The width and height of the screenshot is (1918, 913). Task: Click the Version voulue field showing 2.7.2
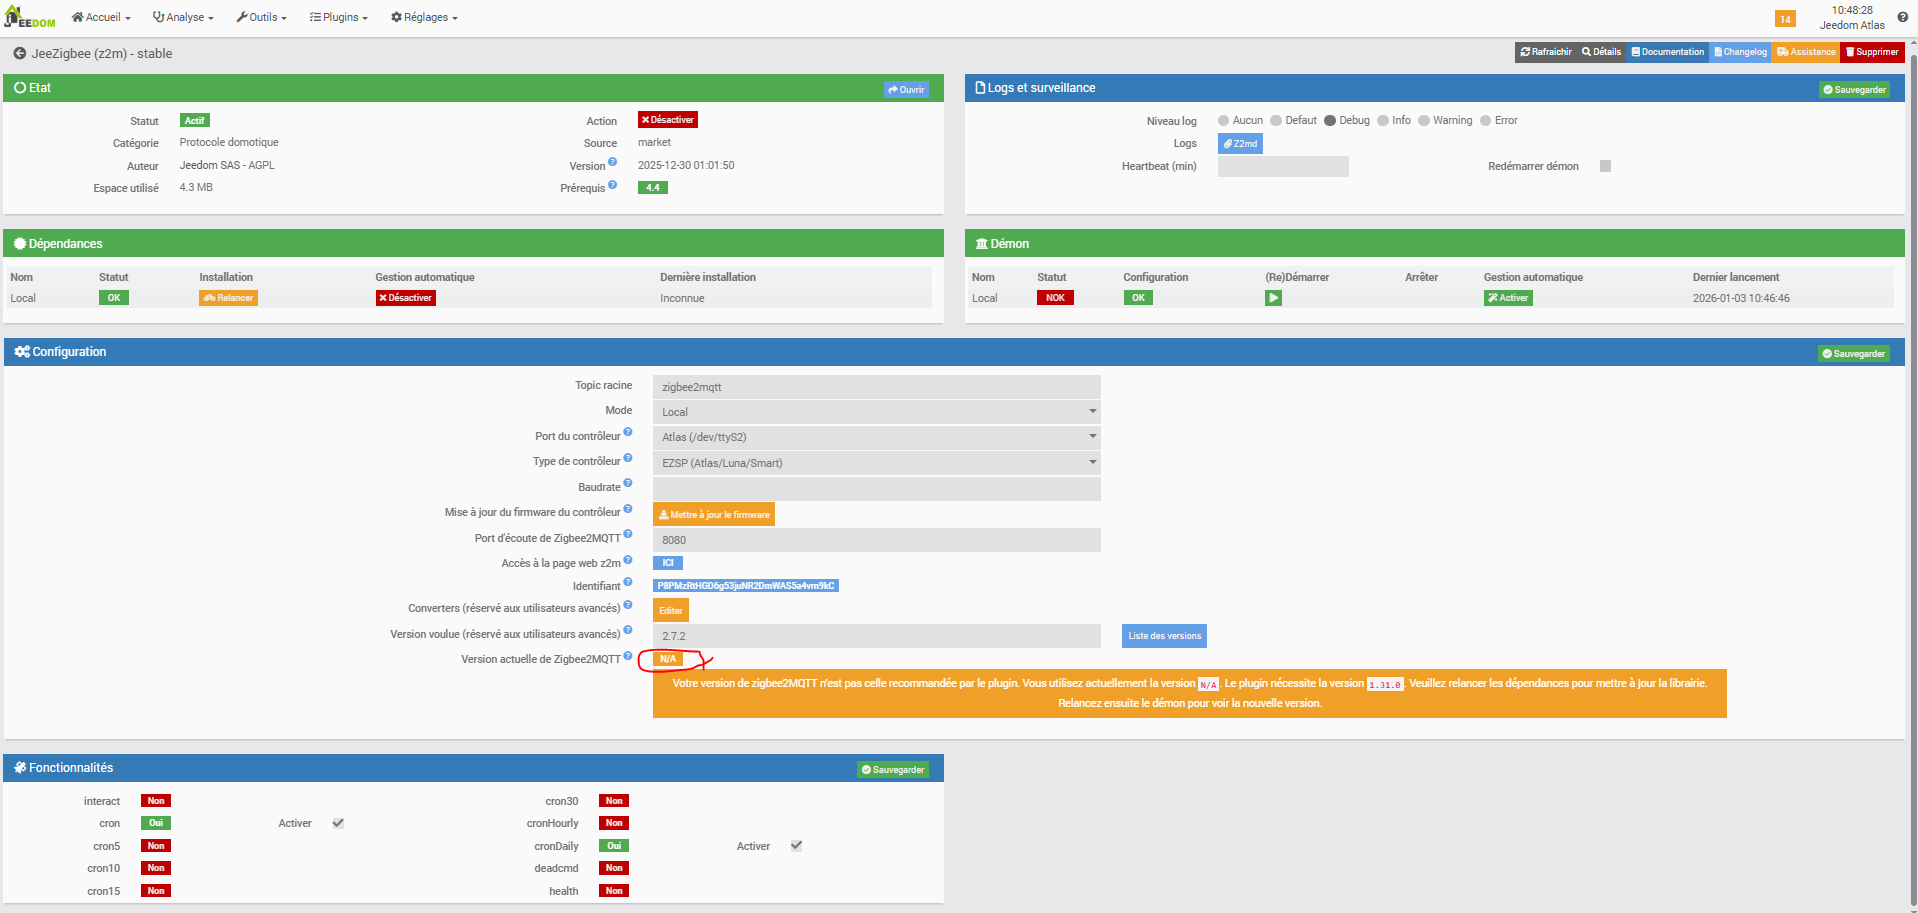click(877, 636)
